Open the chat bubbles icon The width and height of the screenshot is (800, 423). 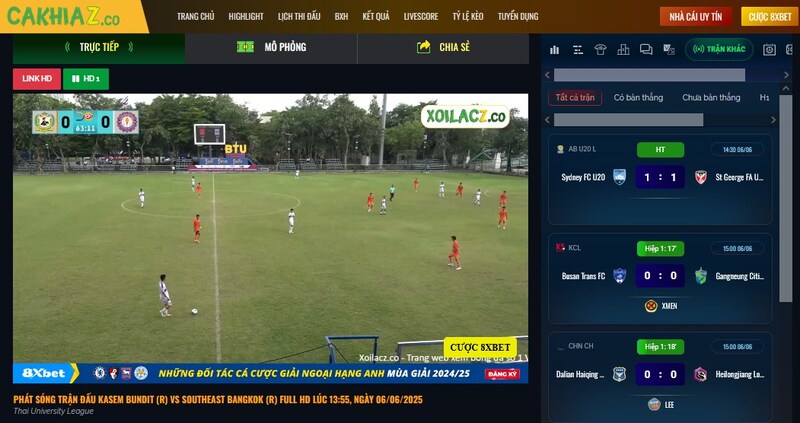click(646, 49)
